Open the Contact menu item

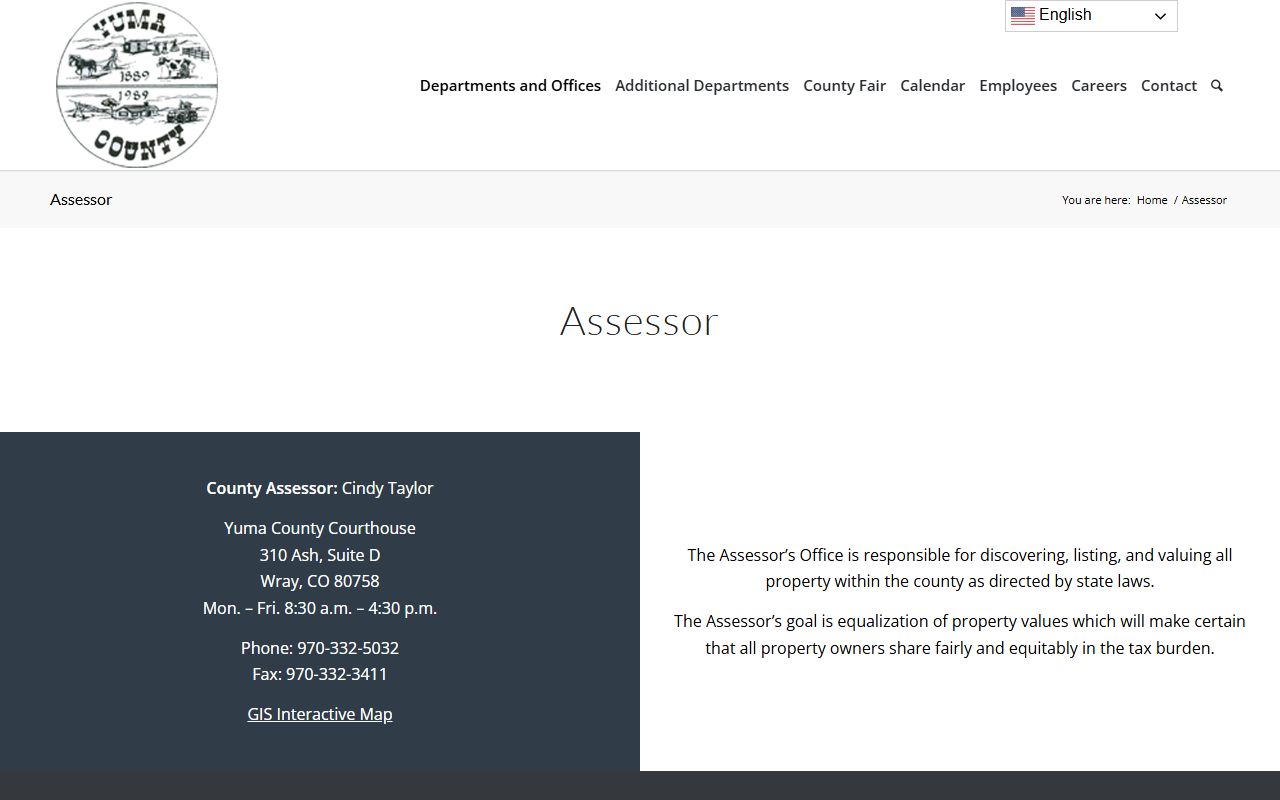pos(1169,86)
